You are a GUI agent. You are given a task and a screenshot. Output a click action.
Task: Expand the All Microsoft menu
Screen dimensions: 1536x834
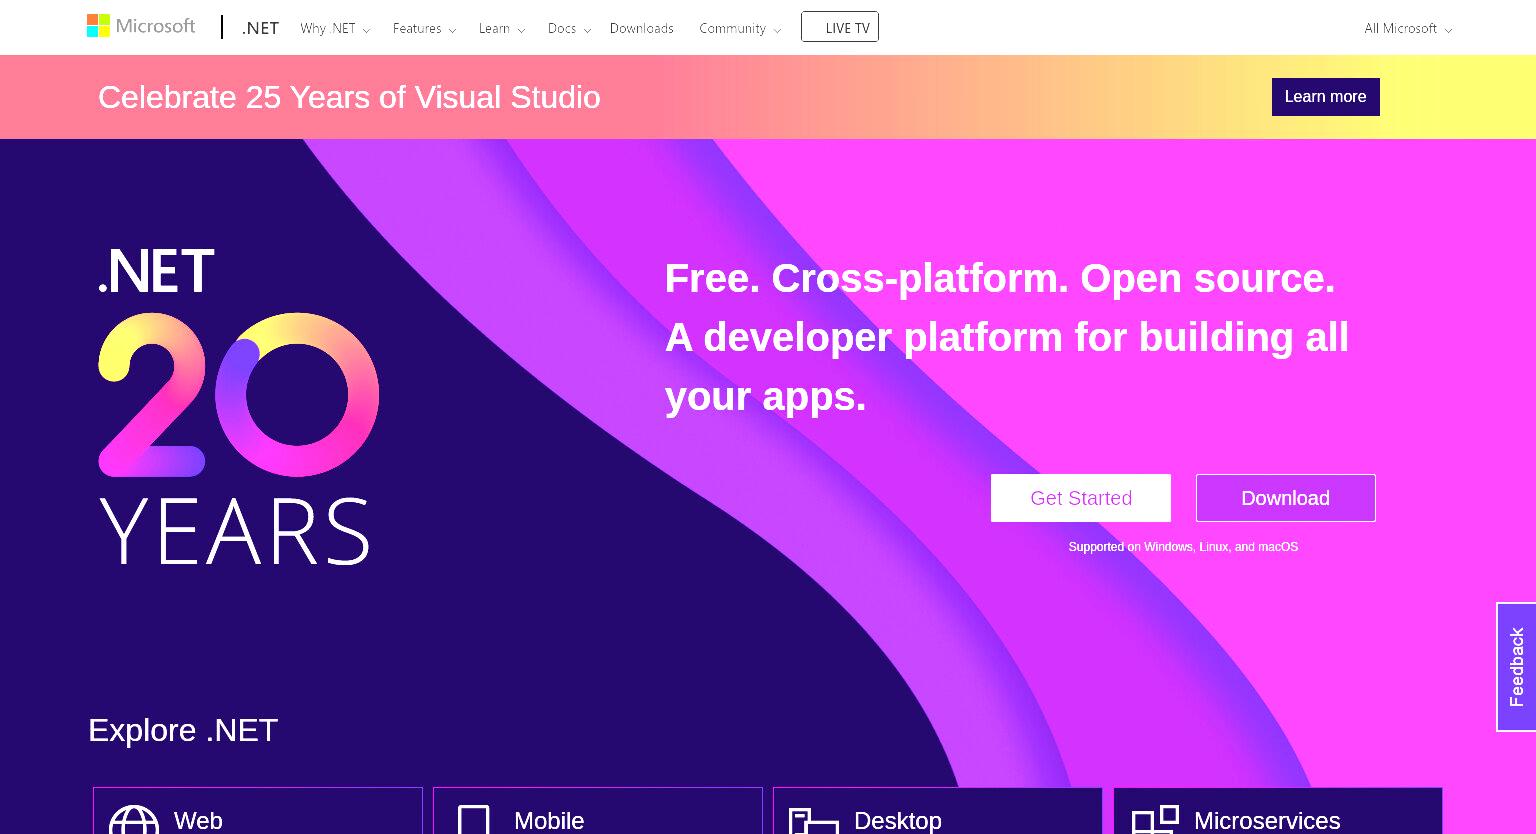(x=1408, y=29)
